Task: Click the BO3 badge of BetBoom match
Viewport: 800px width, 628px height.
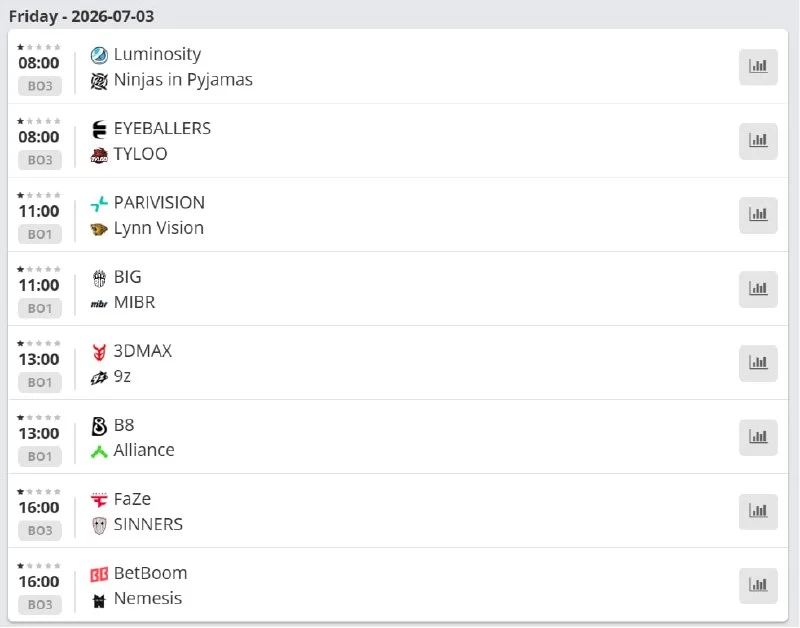Action: [x=40, y=605]
